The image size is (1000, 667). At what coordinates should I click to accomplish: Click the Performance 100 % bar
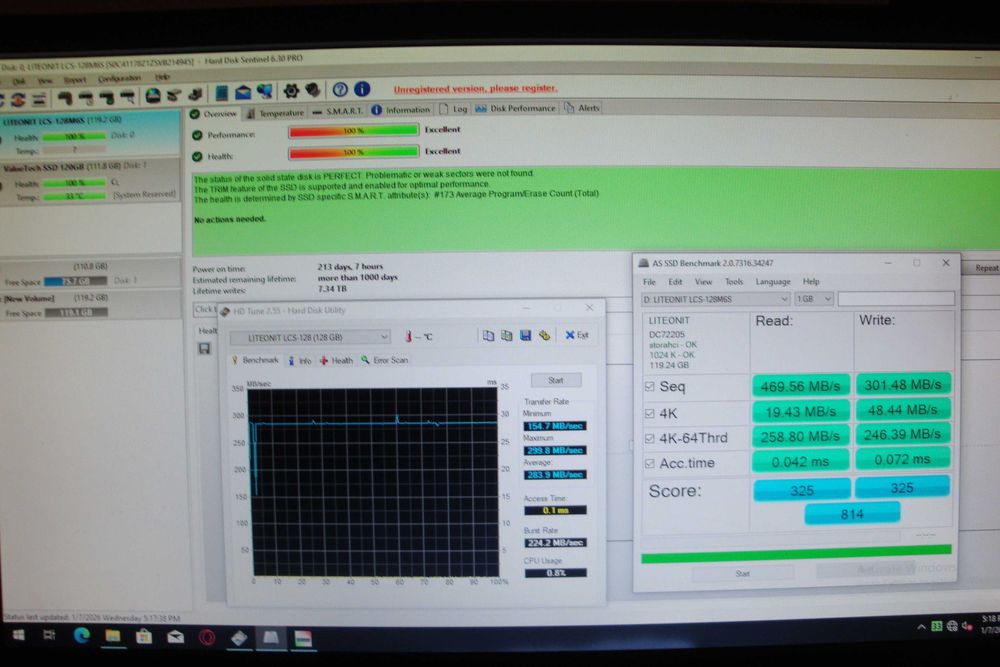(353, 131)
